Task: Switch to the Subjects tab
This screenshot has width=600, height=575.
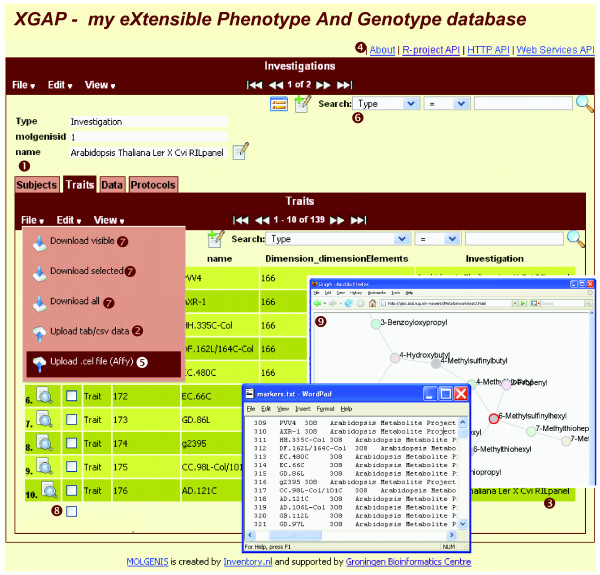Action: pyautogui.click(x=36, y=184)
